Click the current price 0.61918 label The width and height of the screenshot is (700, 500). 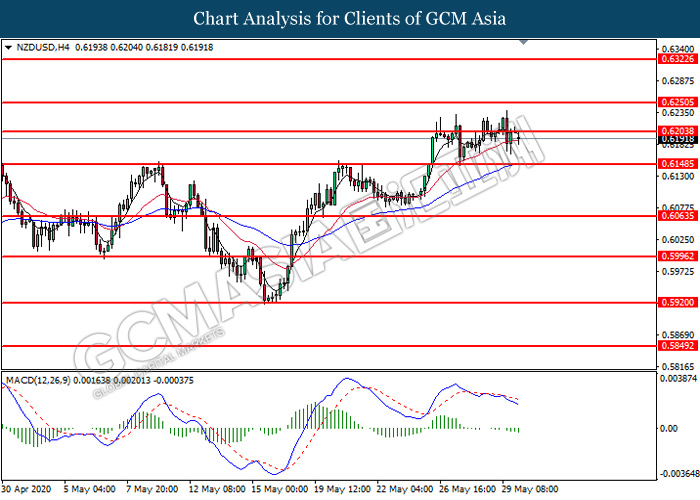(677, 139)
